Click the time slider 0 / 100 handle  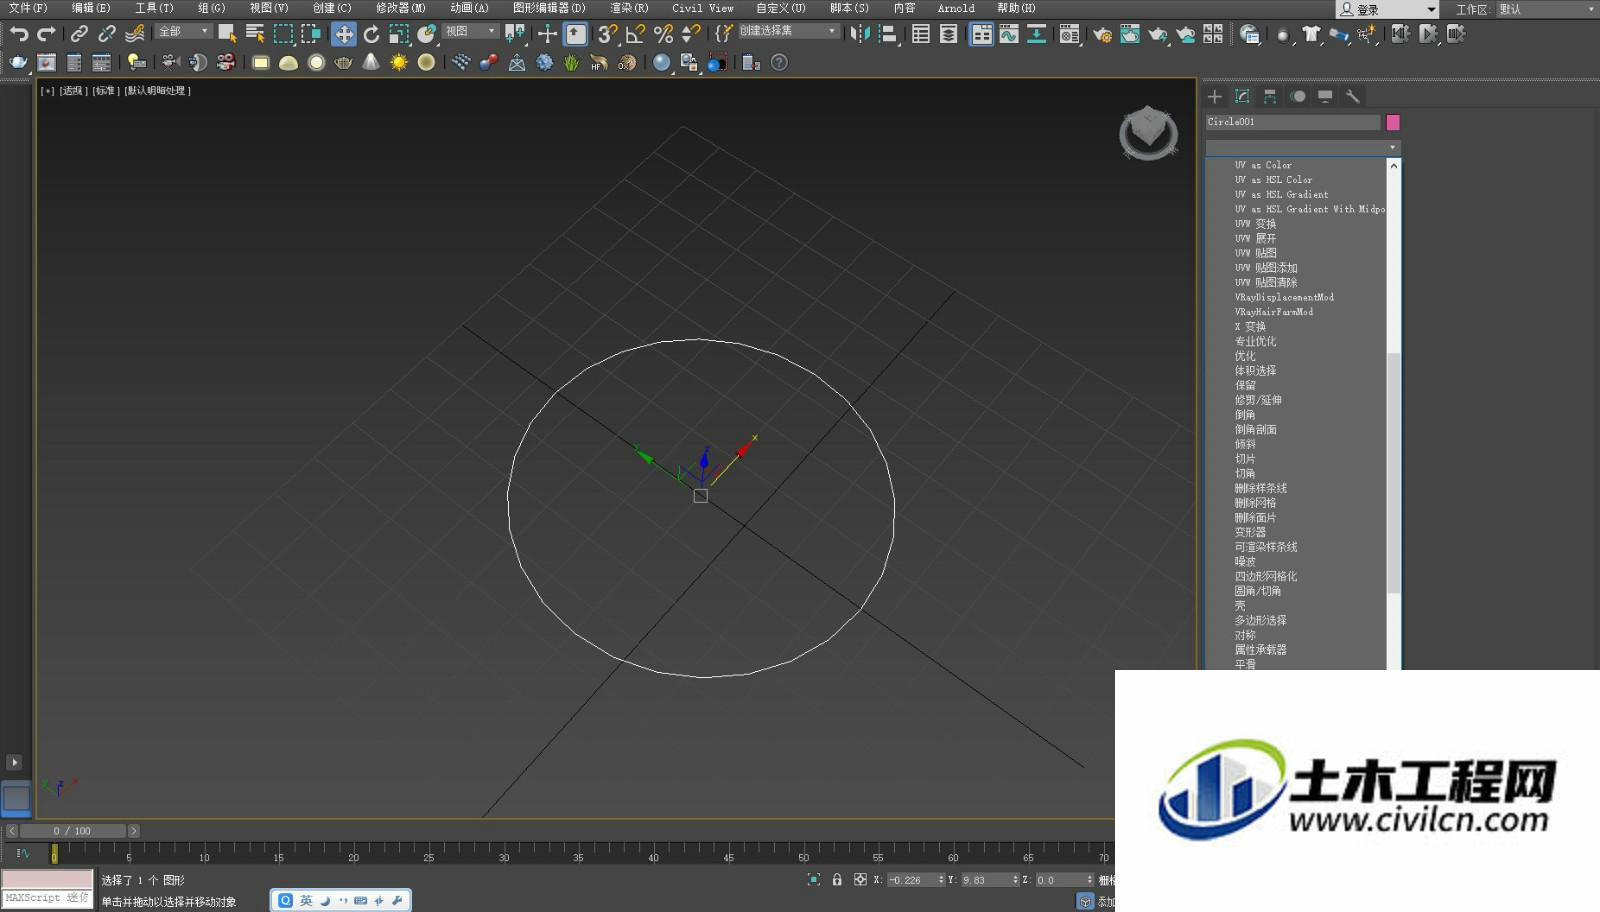pos(72,831)
